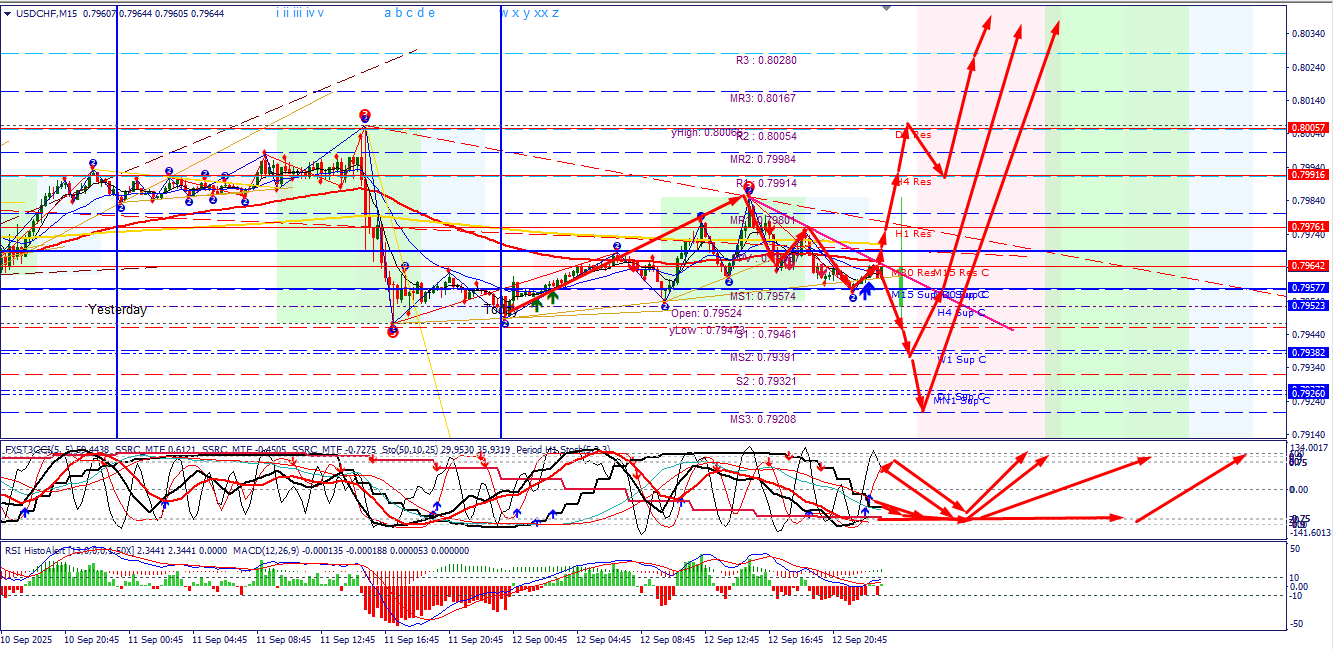Click the 0.79642 current price tag

(x=1308, y=266)
